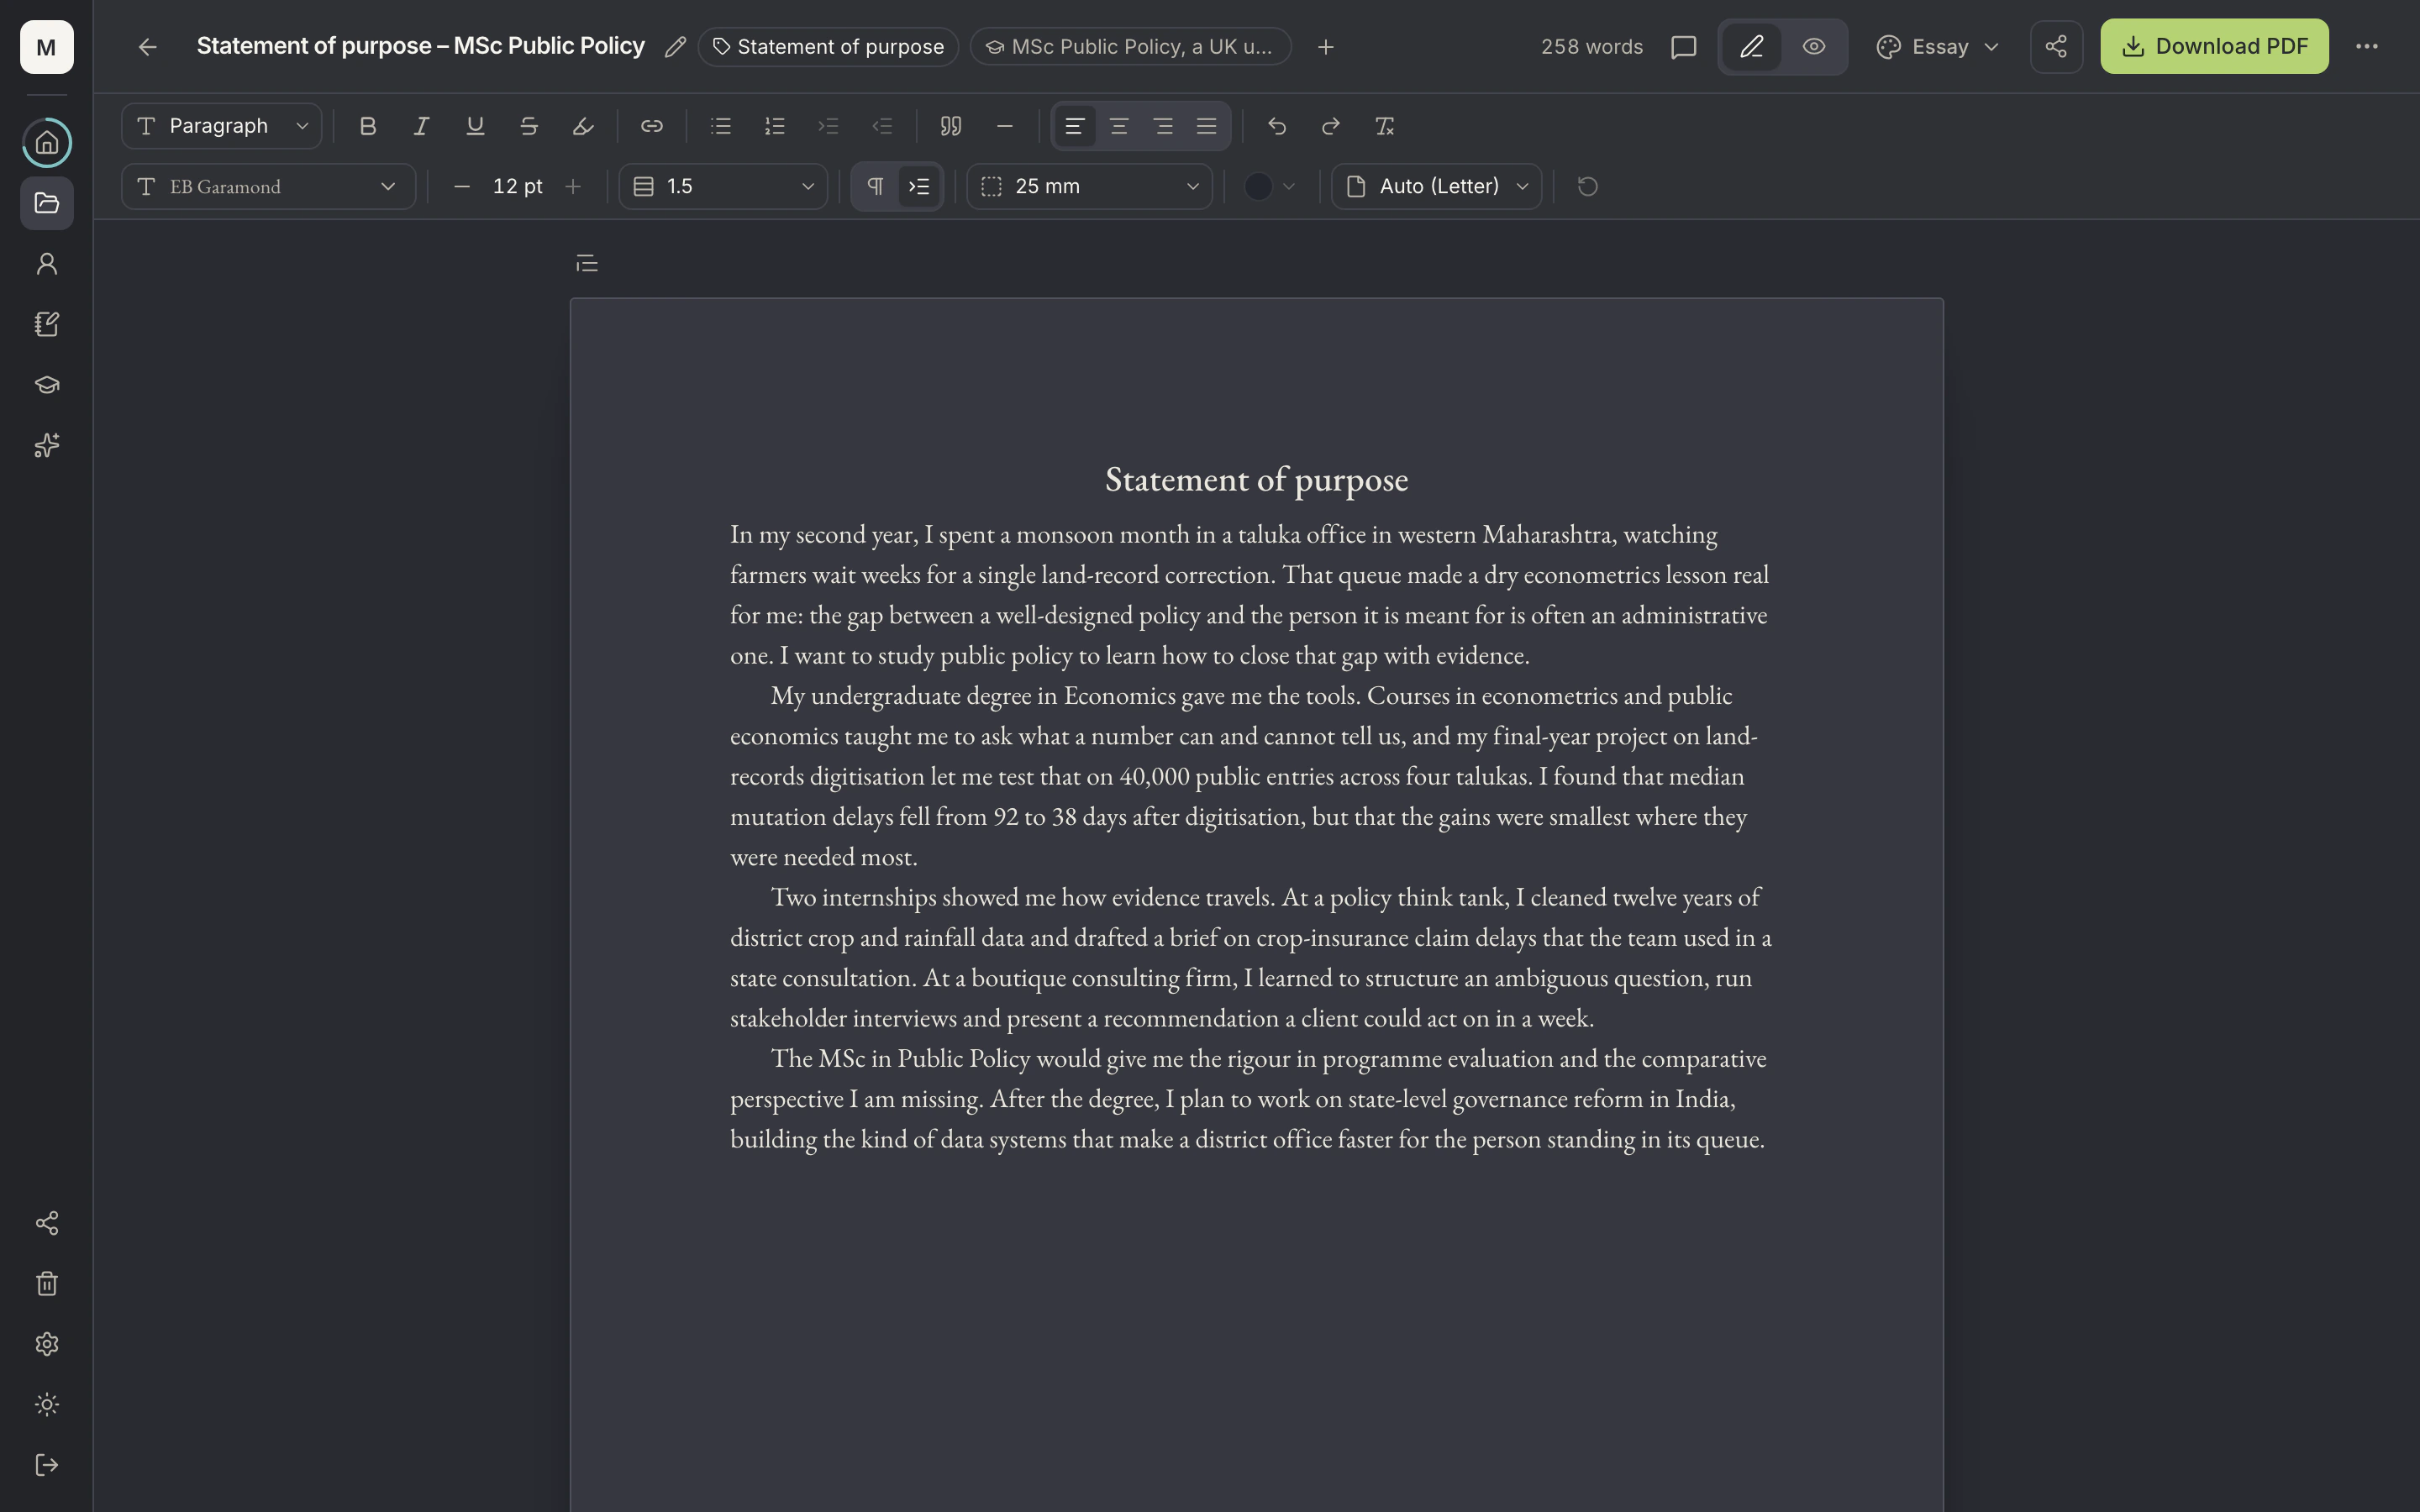The height and width of the screenshot is (1512, 2420).
Task: Increase list indent
Action: click(x=828, y=126)
